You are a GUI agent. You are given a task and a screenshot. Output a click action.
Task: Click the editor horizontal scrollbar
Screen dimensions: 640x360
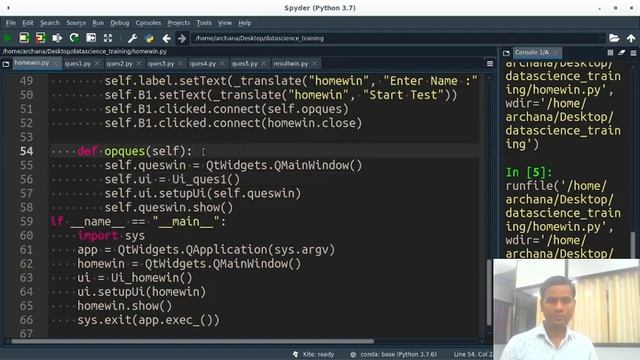point(192,341)
